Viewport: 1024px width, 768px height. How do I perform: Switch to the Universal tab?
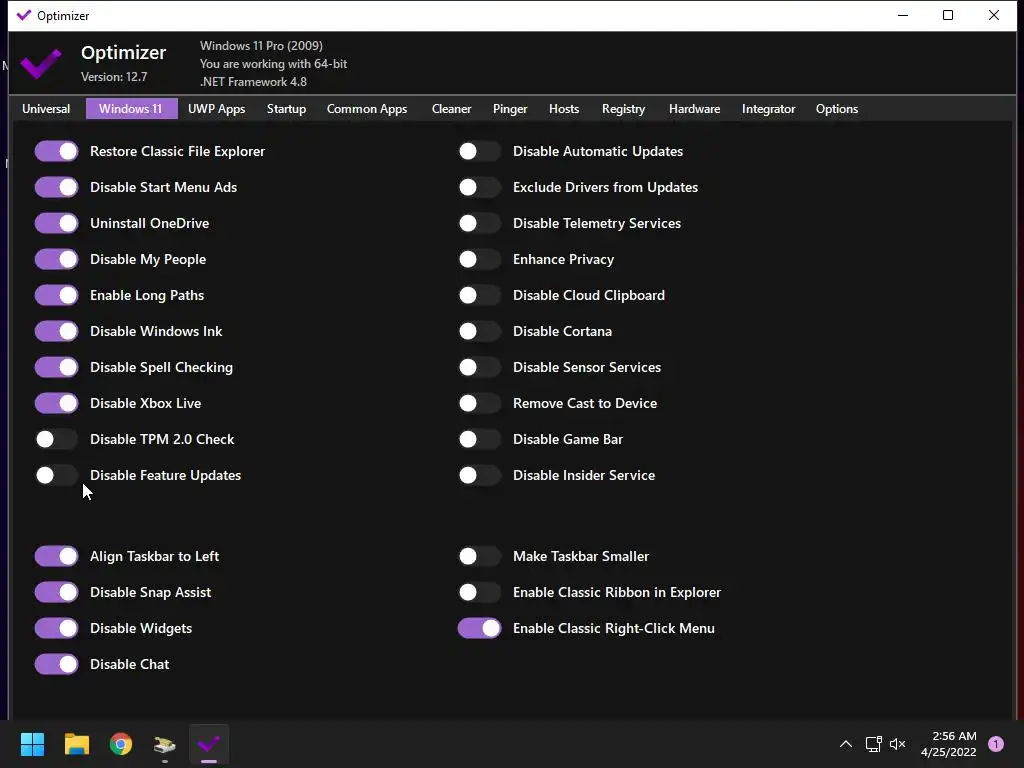pyautogui.click(x=46, y=108)
